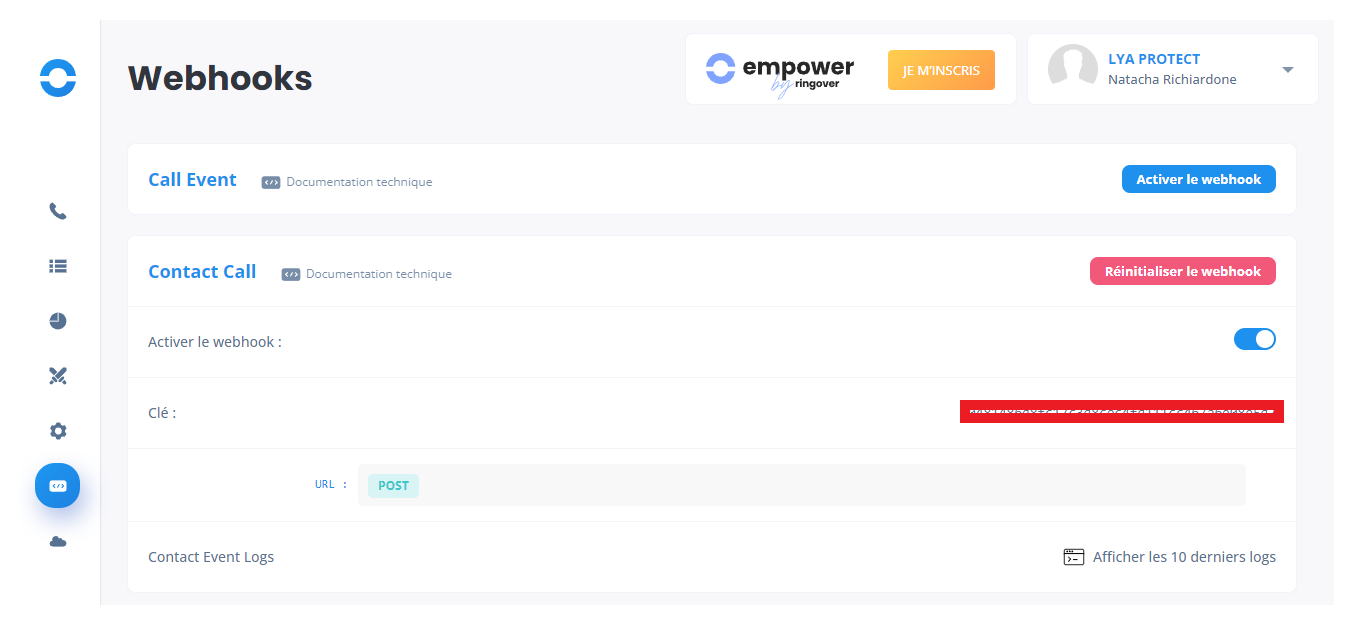Image resolution: width=1356 pixels, height=618 pixels.
Task: Click the terminal icon beside the logs link
Action: pyautogui.click(x=1073, y=557)
